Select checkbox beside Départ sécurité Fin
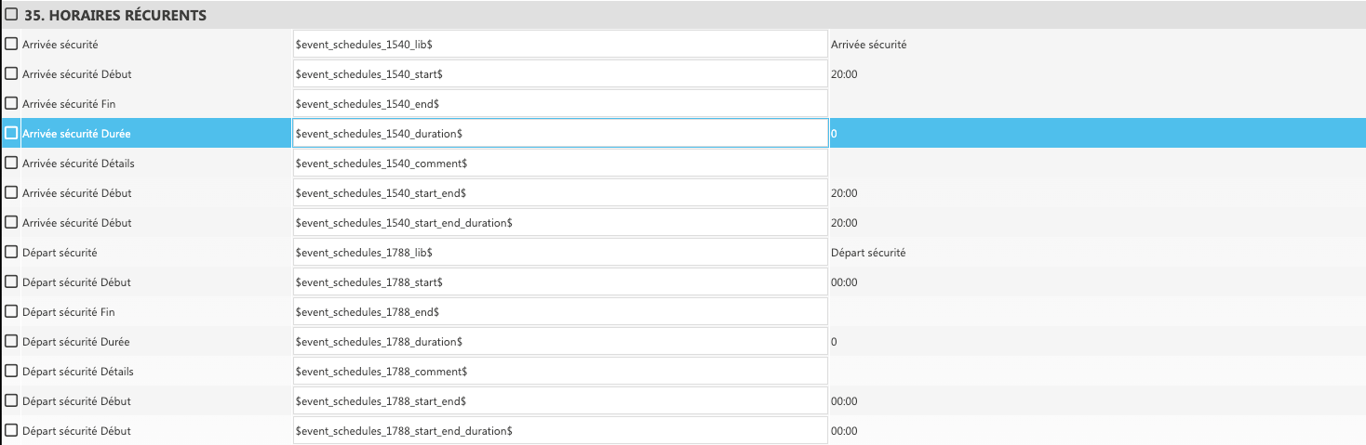The image size is (1366, 445). [12, 312]
